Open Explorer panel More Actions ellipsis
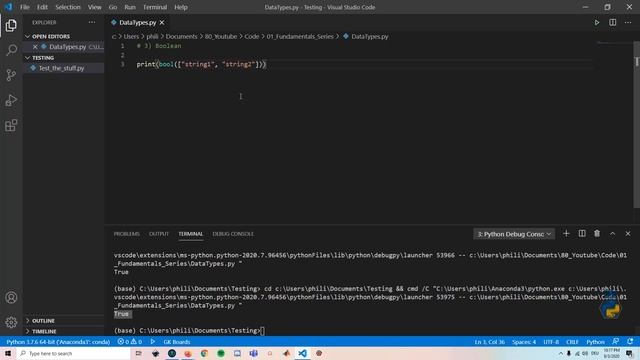 92,22
